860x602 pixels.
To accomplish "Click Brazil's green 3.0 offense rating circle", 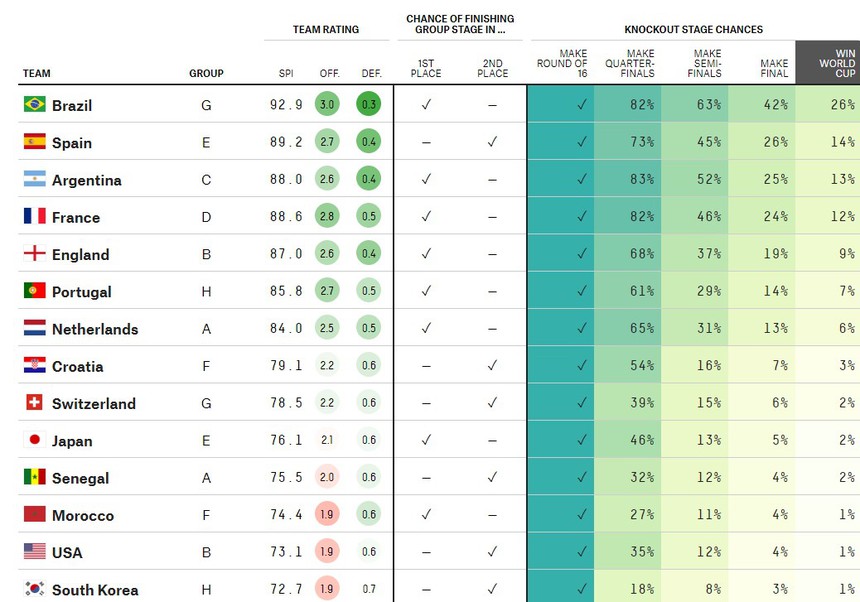I will coord(327,105).
